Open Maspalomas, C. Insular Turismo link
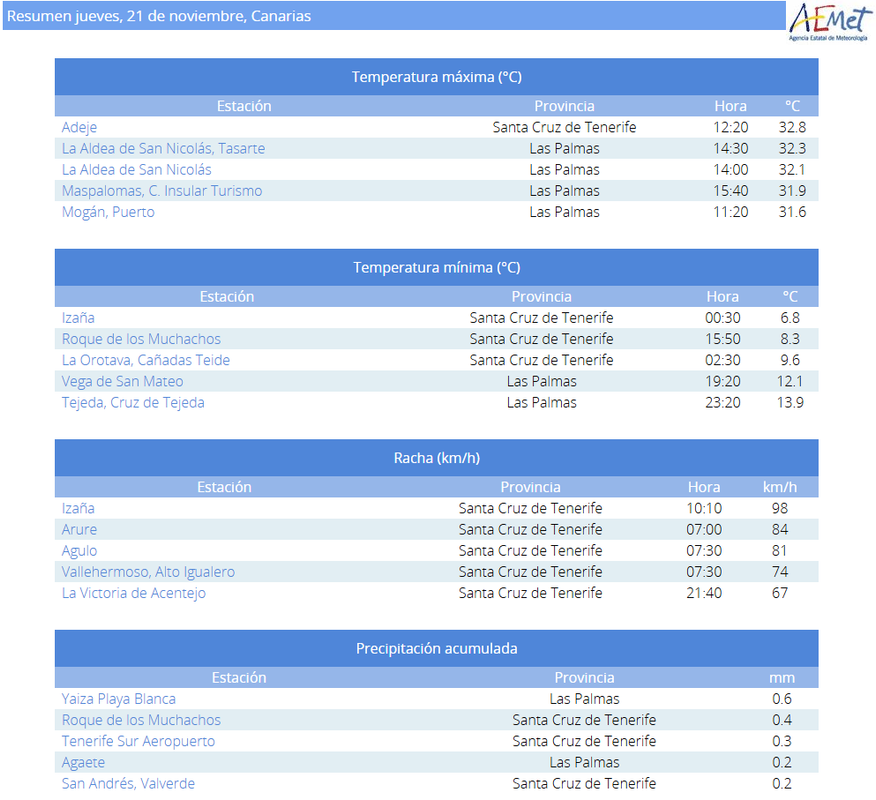The image size is (876, 800). coord(162,191)
